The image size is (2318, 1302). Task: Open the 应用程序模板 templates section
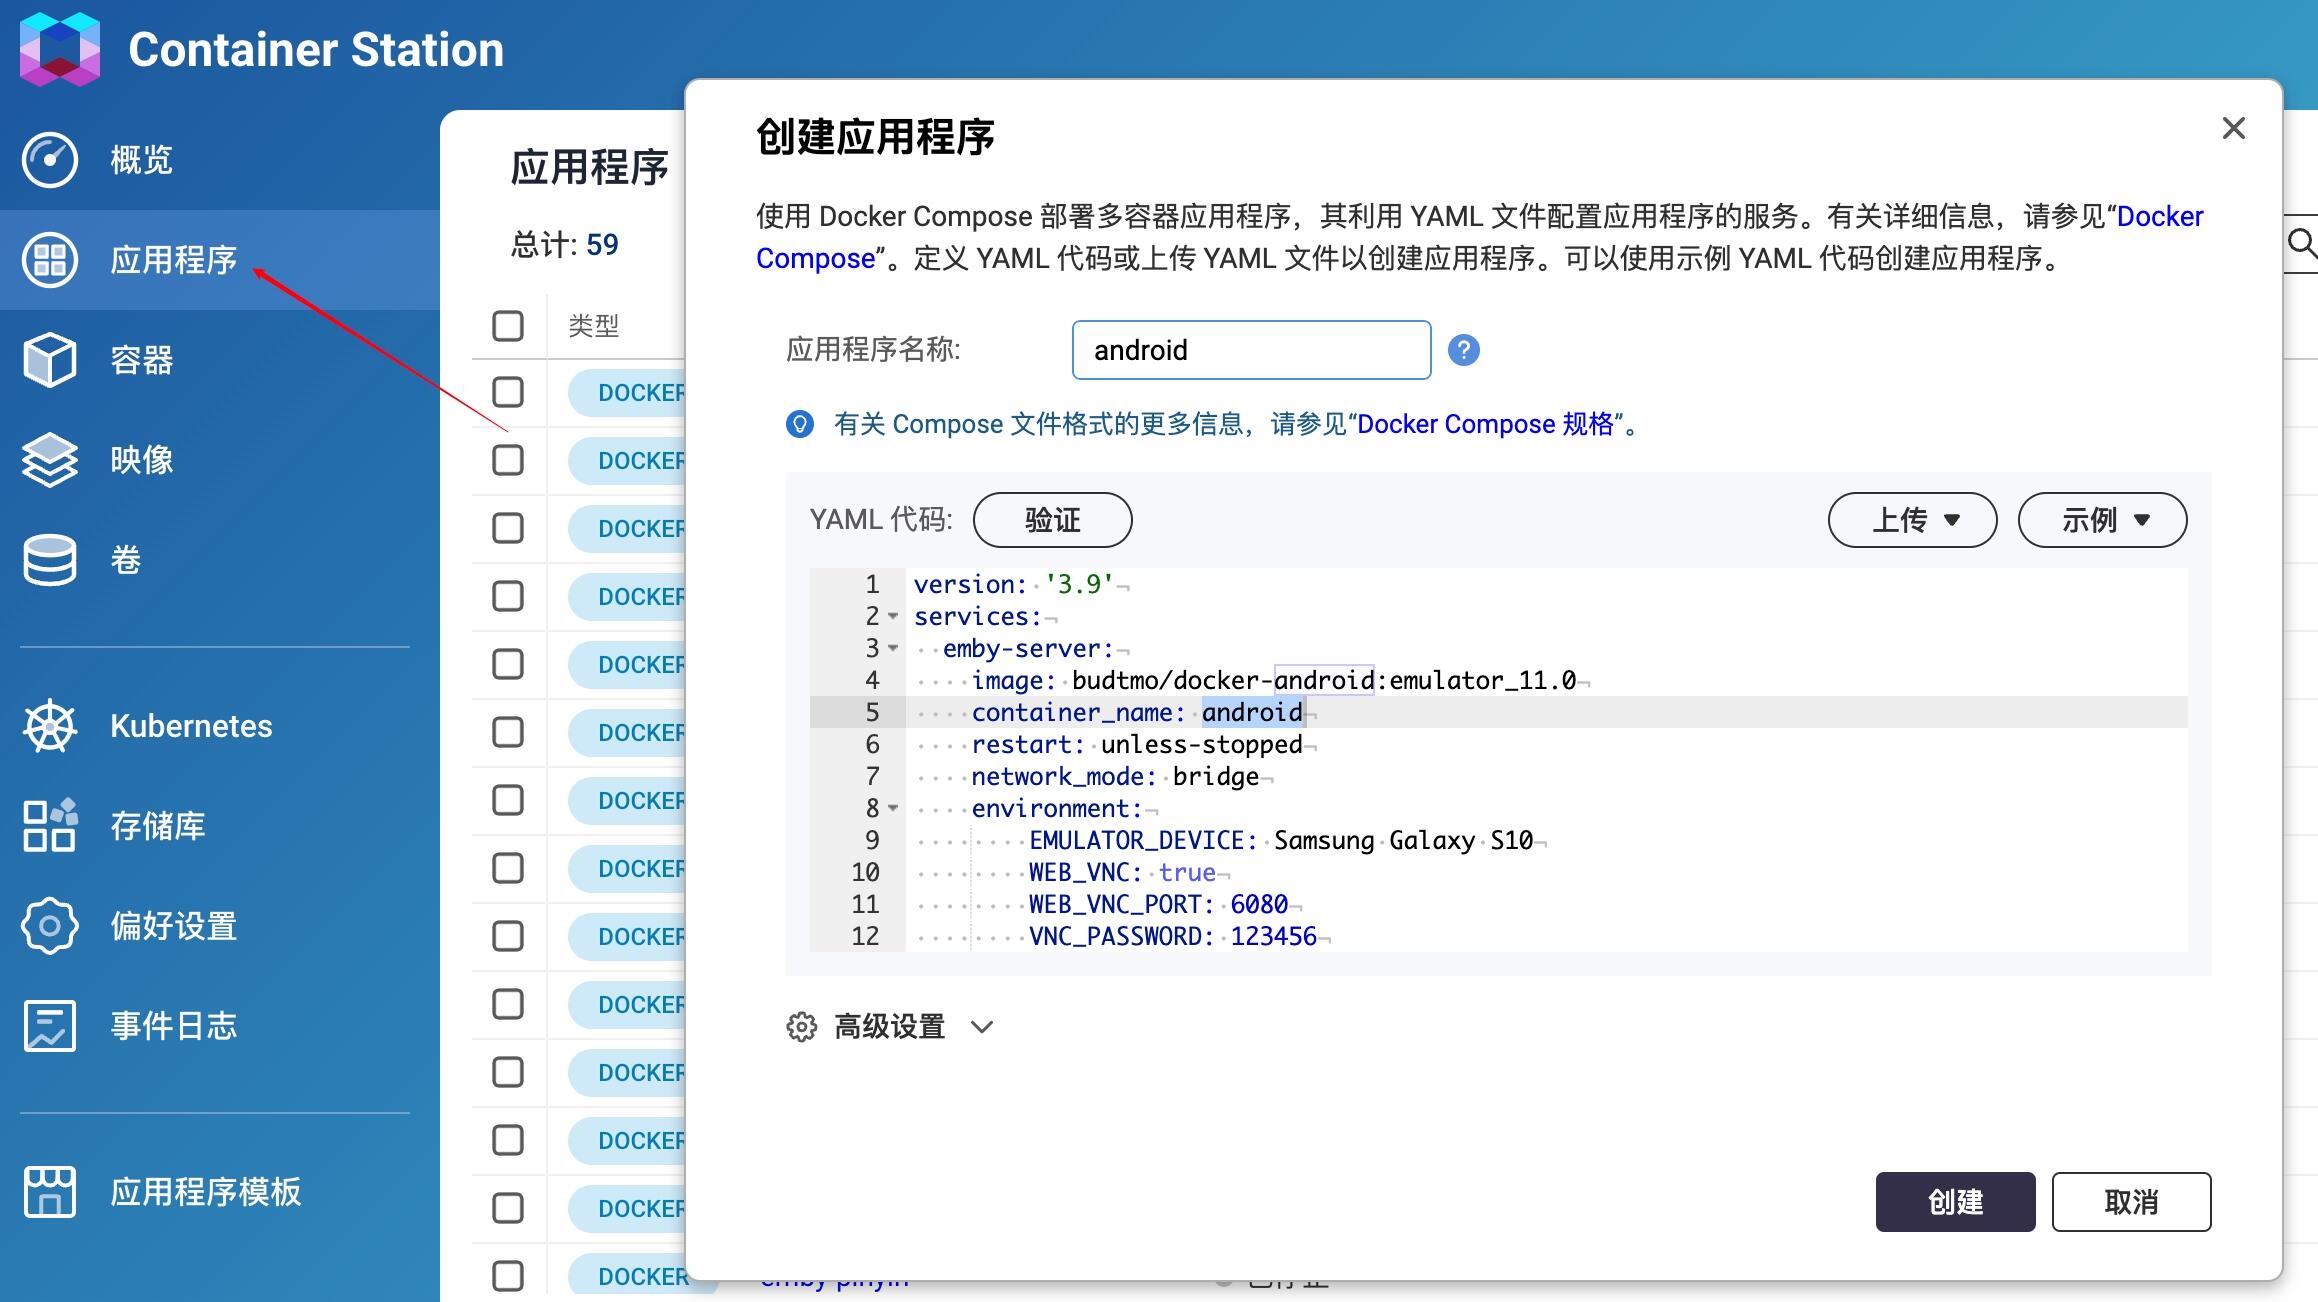click(49, 1191)
